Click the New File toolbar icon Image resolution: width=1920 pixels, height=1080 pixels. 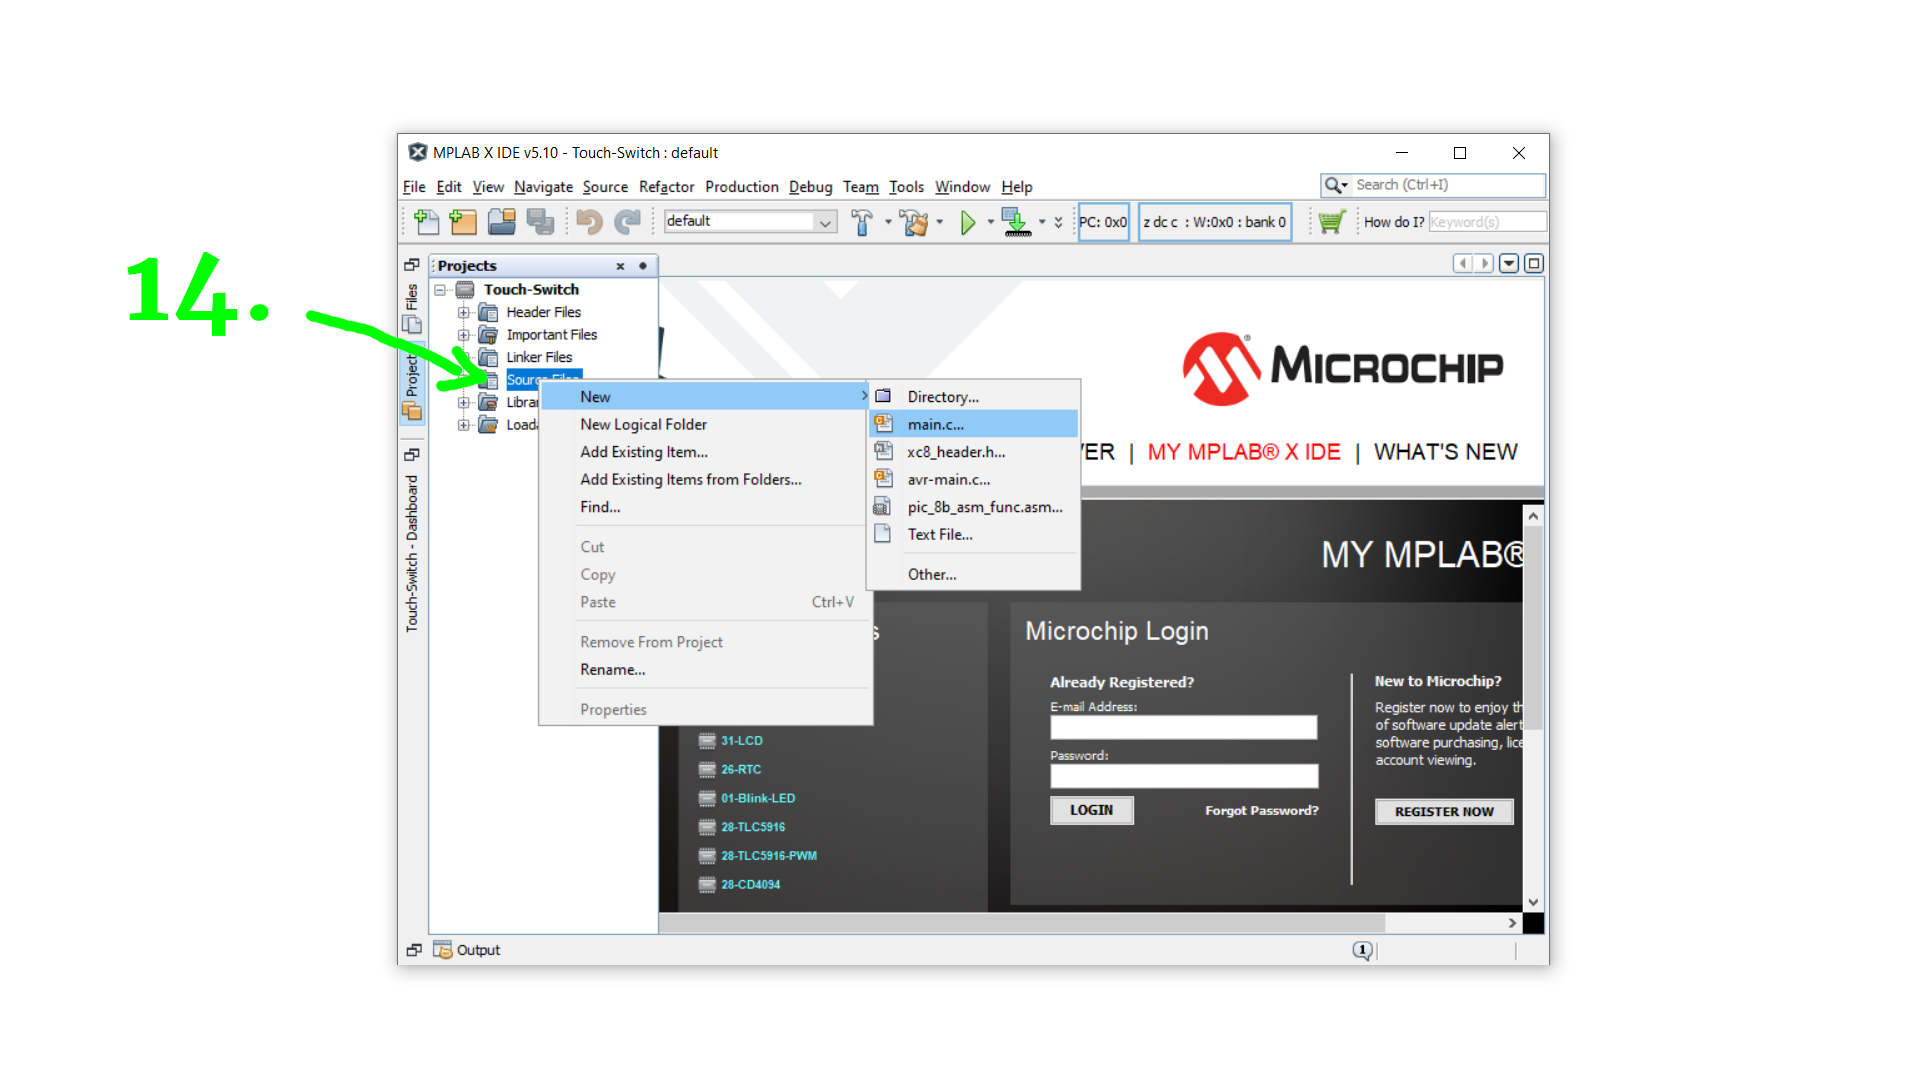(426, 222)
